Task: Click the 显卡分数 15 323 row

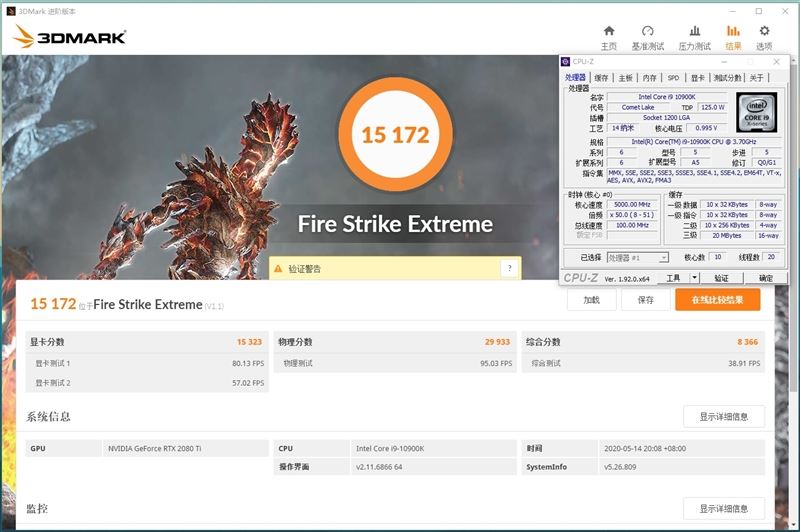Action: [147, 342]
